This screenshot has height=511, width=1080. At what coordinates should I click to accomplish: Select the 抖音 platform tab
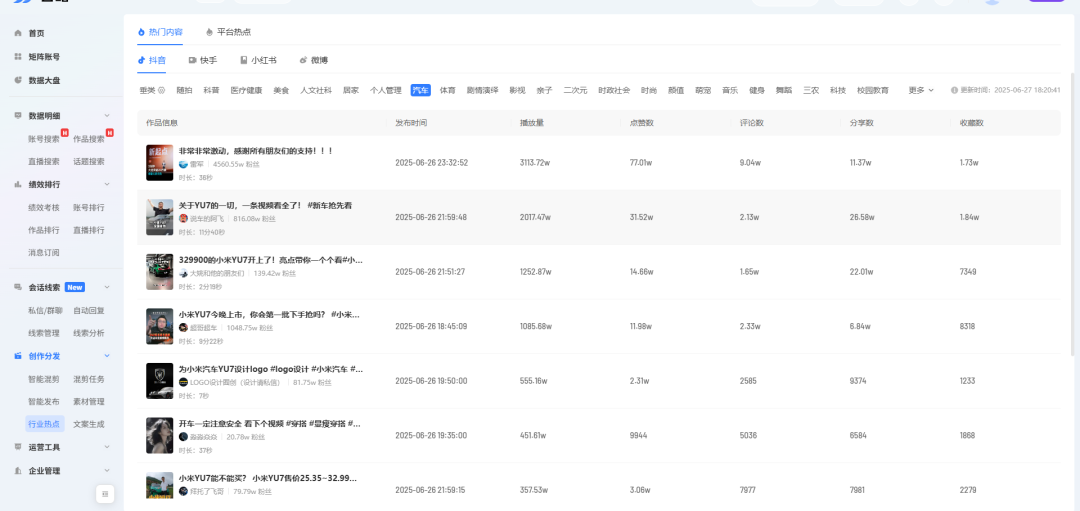(152, 60)
